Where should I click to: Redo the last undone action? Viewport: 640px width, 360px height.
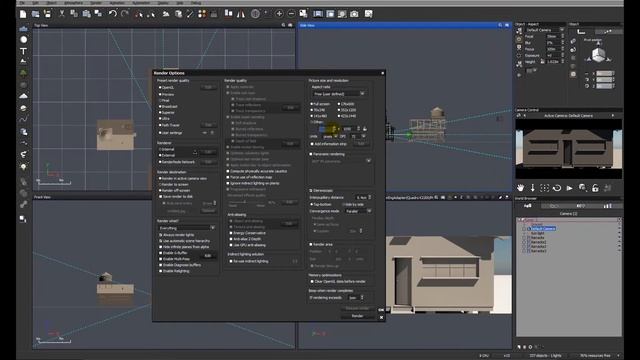[125, 14]
